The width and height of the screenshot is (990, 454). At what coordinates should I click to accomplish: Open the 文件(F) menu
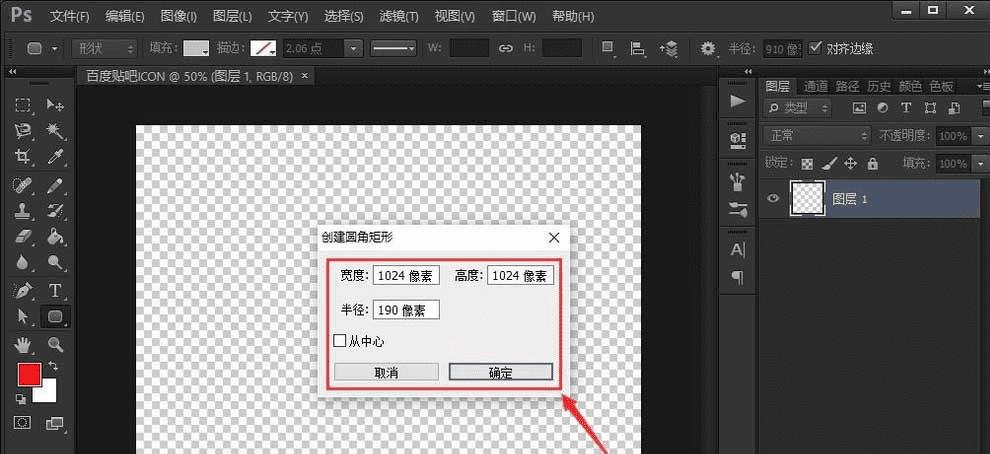[69, 16]
